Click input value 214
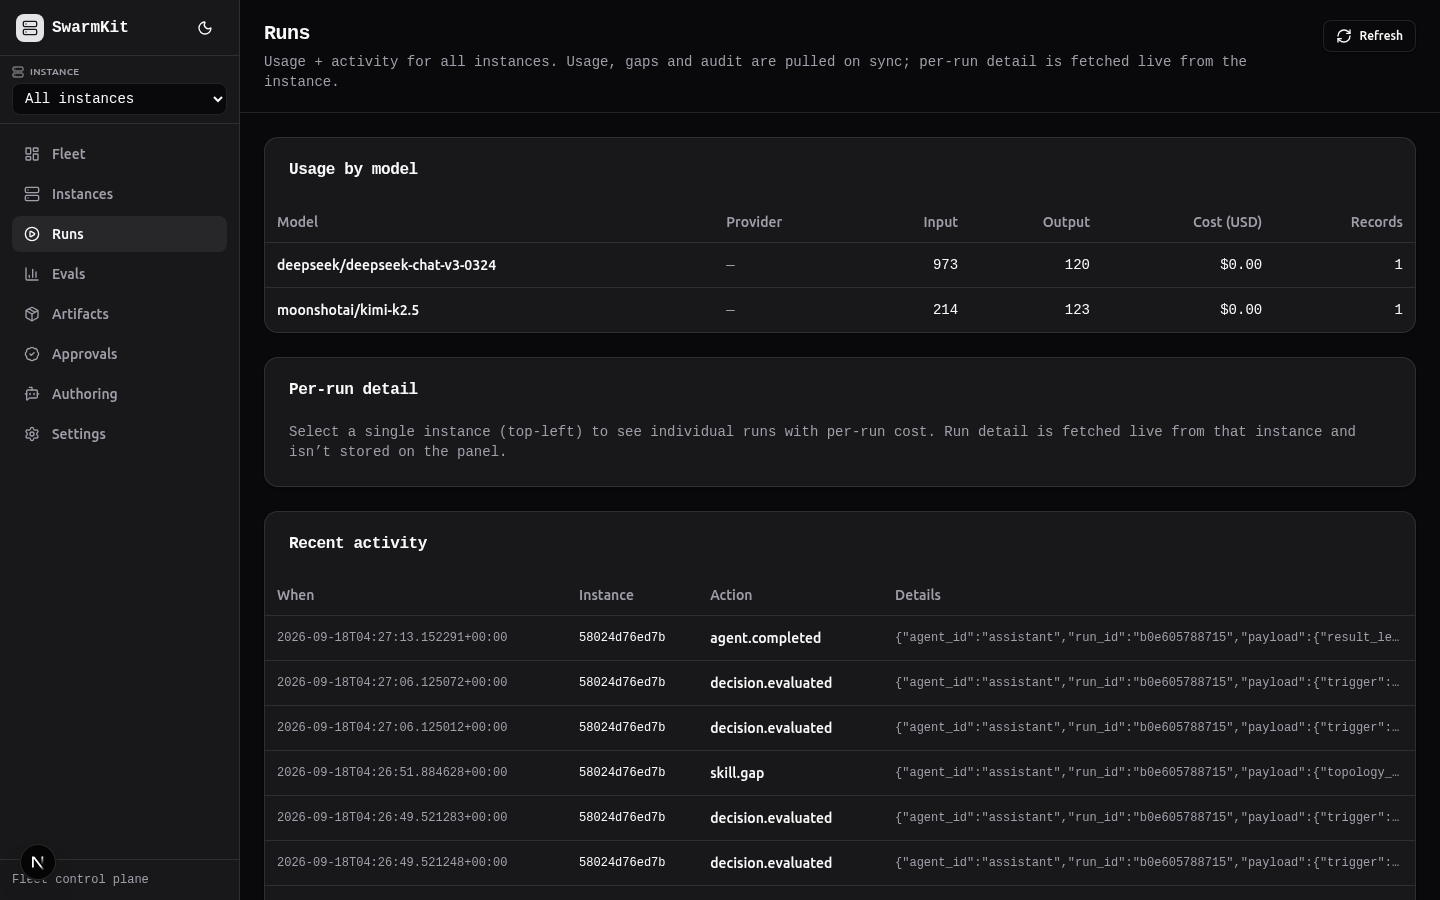This screenshot has width=1440, height=900. click(945, 310)
